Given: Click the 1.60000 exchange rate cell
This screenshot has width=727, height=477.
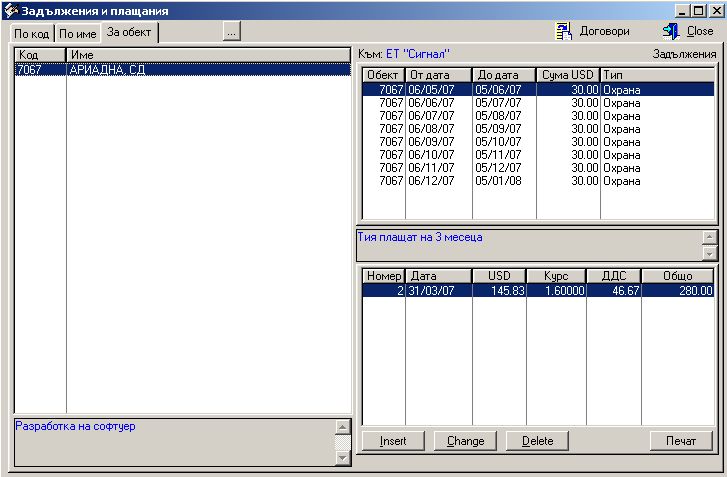Looking at the screenshot, I should point(556,291).
